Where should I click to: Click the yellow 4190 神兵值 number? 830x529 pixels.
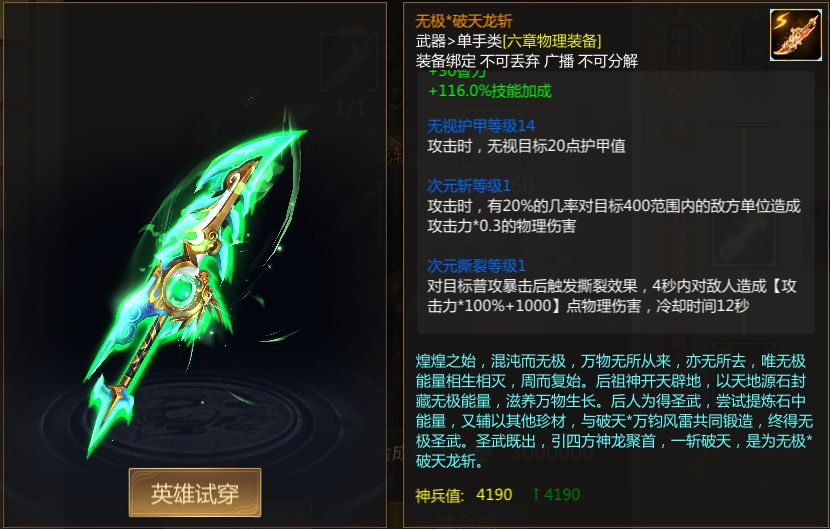point(494,495)
